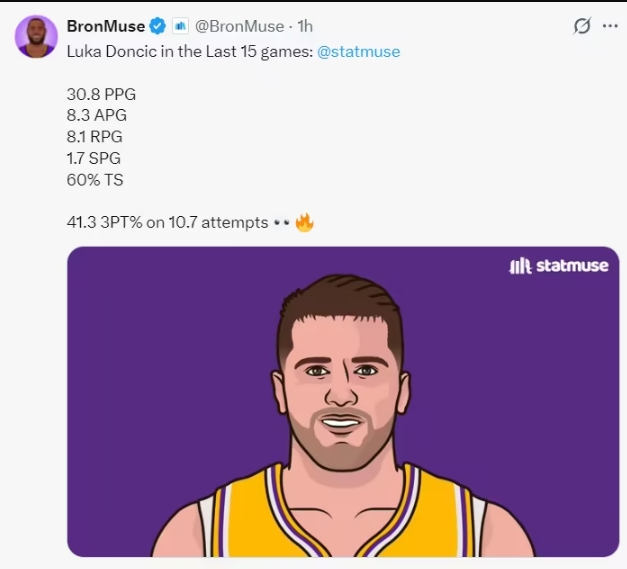Click the 8.1 RPG stat line
The width and height of the screenshot is (627, 569).
[96, 137]
